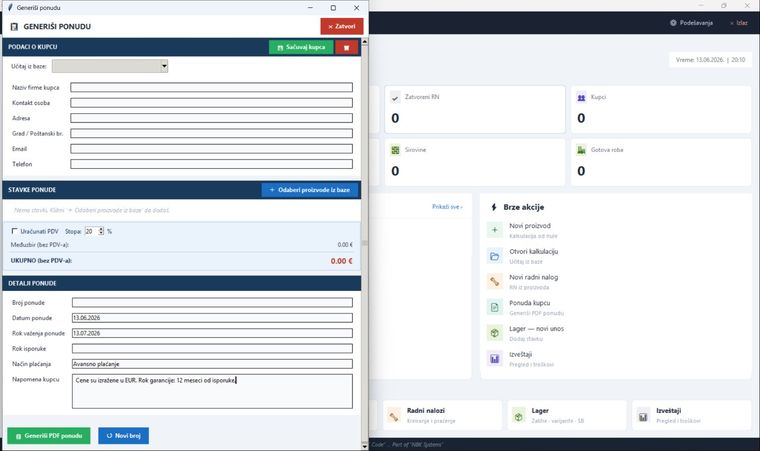Click the lightning icon beside Brze akcije
Viewport: 760px width, 451px height.
click(x=494, y=207)
